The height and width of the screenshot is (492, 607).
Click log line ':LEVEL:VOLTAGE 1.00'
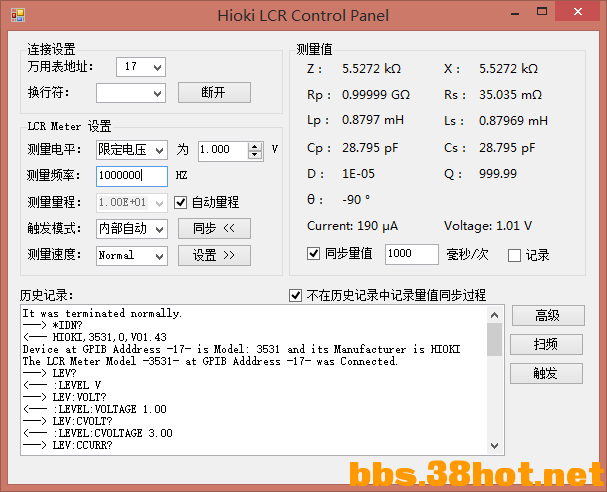(x=110, y=409)
